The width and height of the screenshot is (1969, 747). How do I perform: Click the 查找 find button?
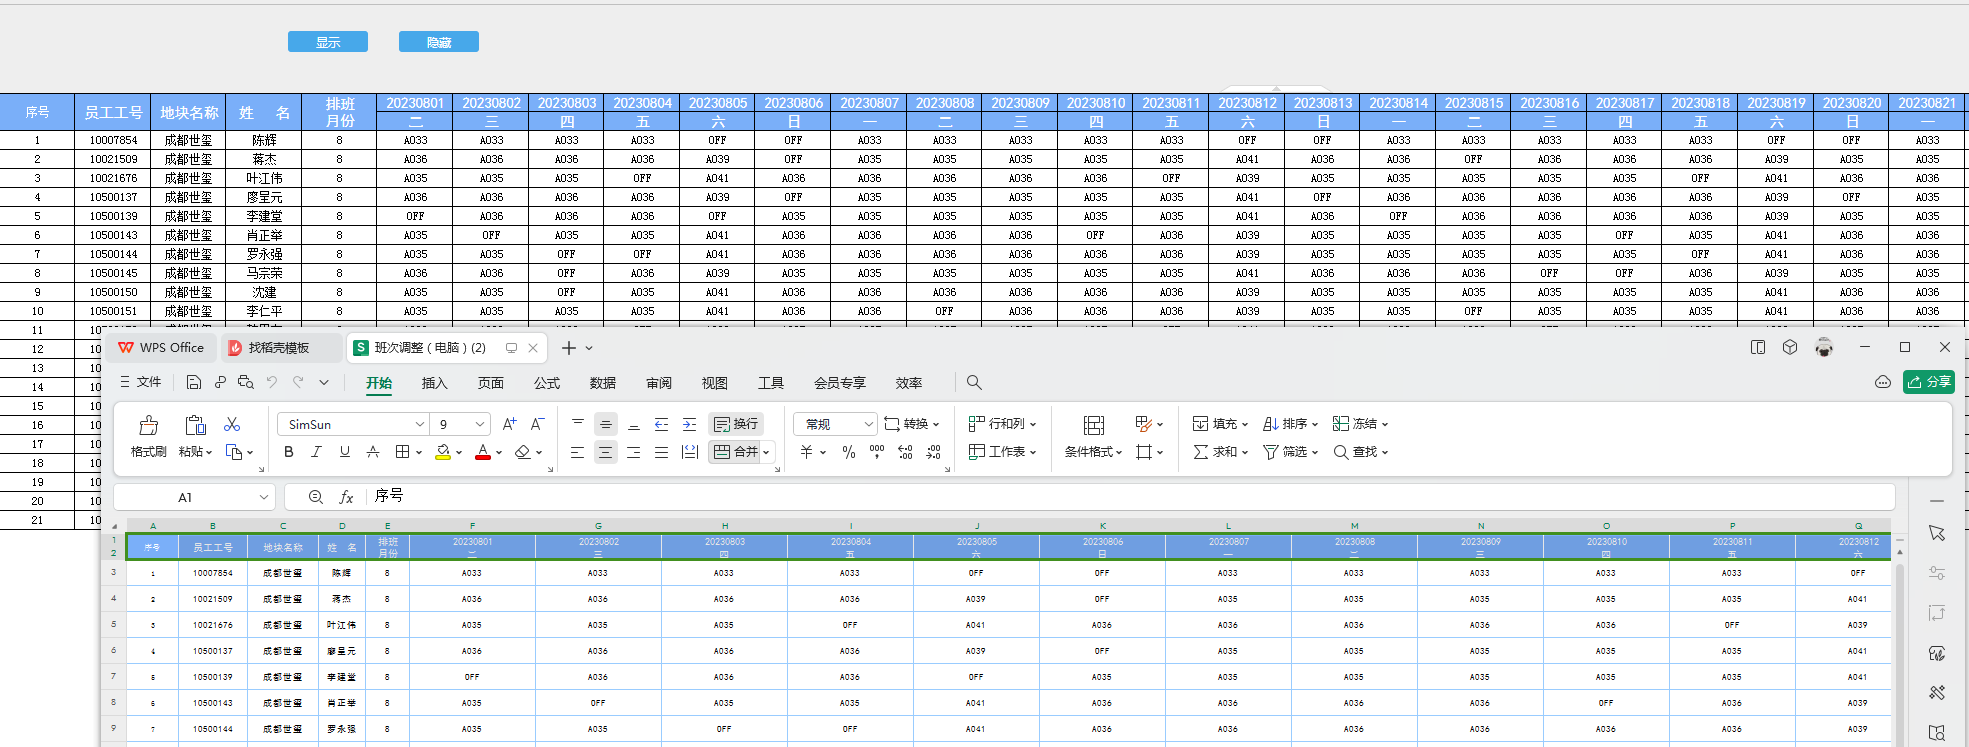(1360, 452)
